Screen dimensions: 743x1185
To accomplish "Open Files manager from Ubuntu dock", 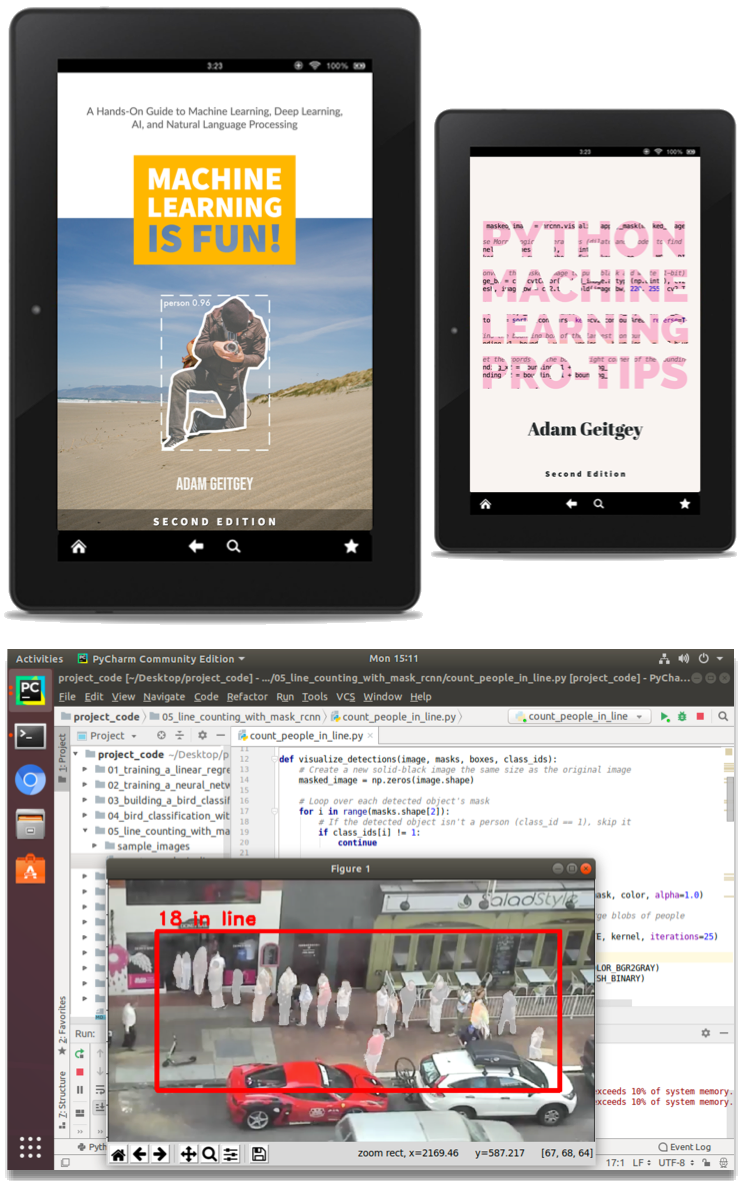I will pyautogui.click(x=30, y=825).
